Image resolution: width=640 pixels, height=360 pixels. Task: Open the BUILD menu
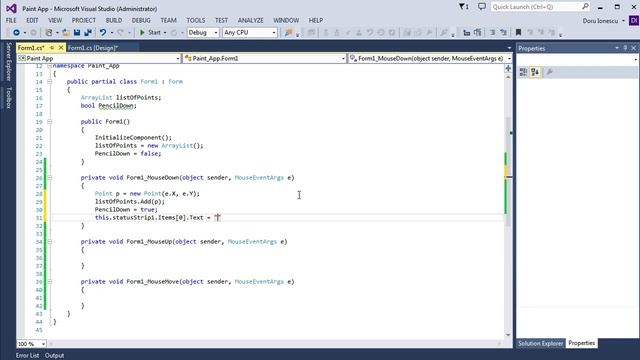click(114, 20)
